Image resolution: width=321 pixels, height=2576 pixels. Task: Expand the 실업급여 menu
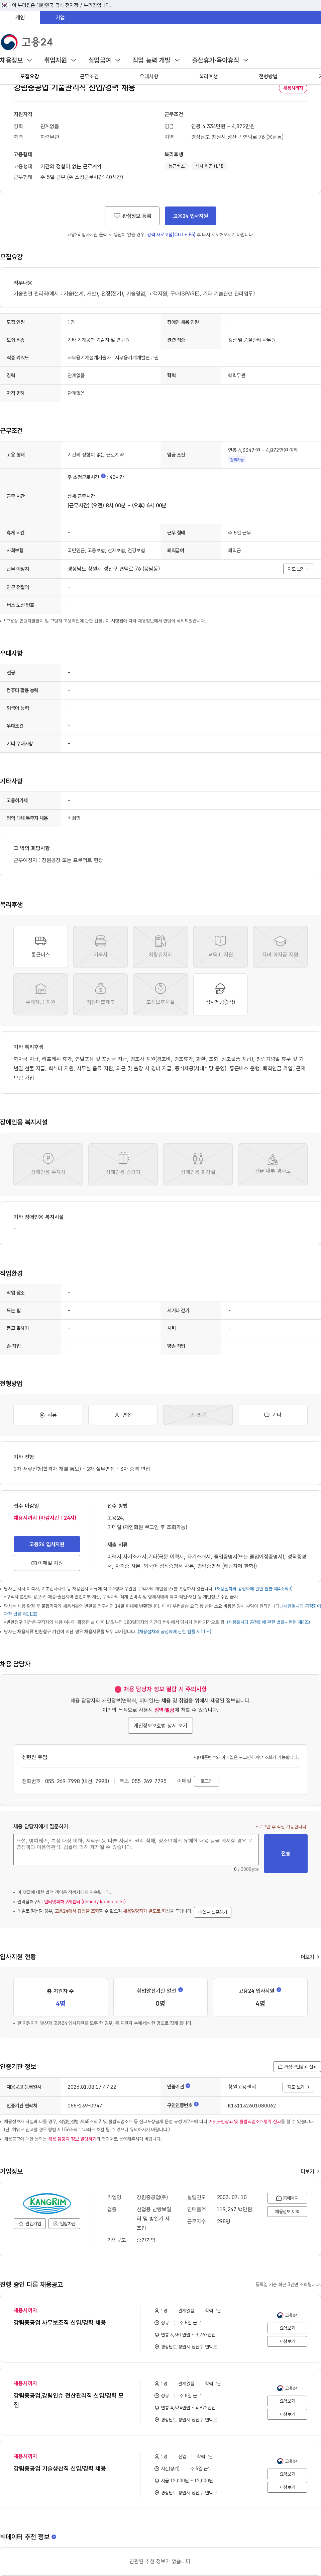pos(104,60)
